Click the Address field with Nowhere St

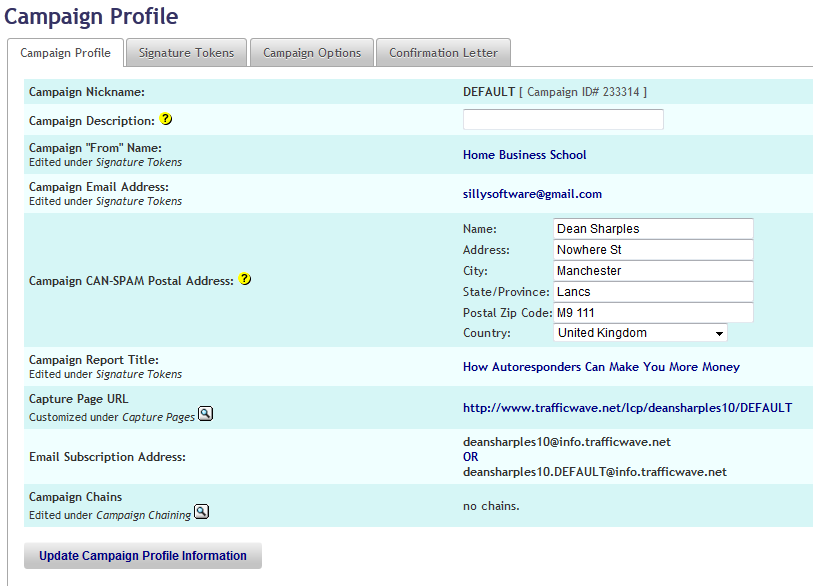click(652, 250)
